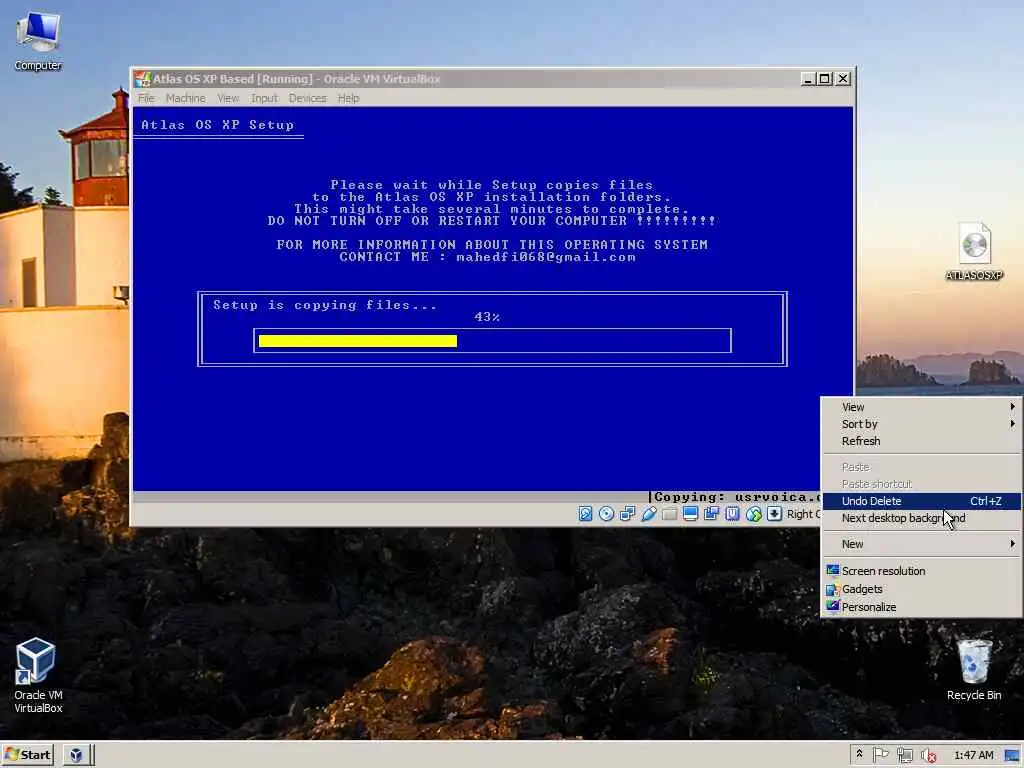Image resolution: width=1024 pixels, height=768 pixels.
Task: Click the CPU features indicator icon
Action: 732,514
